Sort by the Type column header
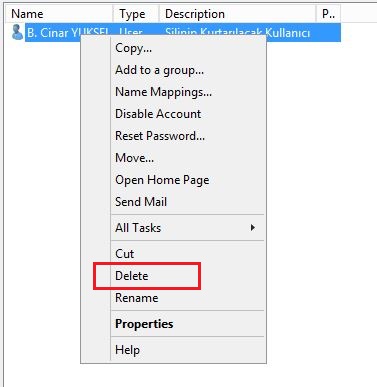Viewport: 377px width, 387px height. click(136, 14)
